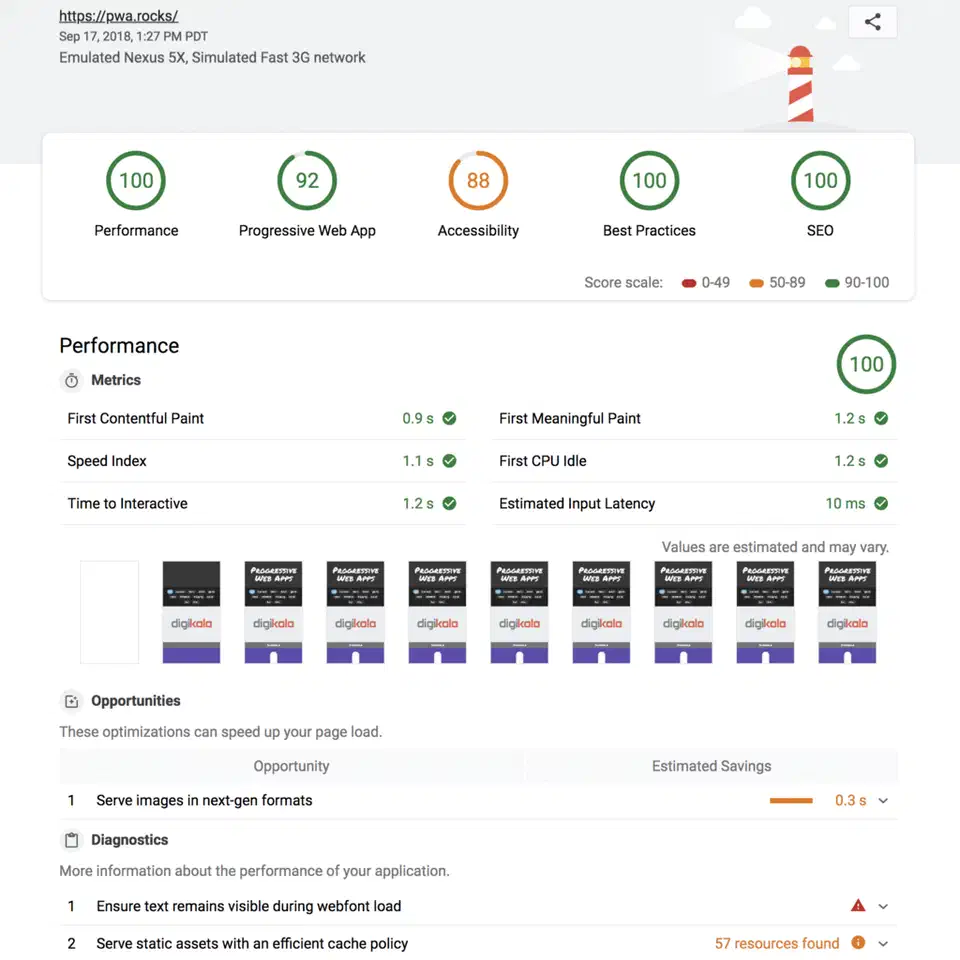
Task: Click the checkmark next to Estimated Input Latency
Action: [x=881, y=503]
